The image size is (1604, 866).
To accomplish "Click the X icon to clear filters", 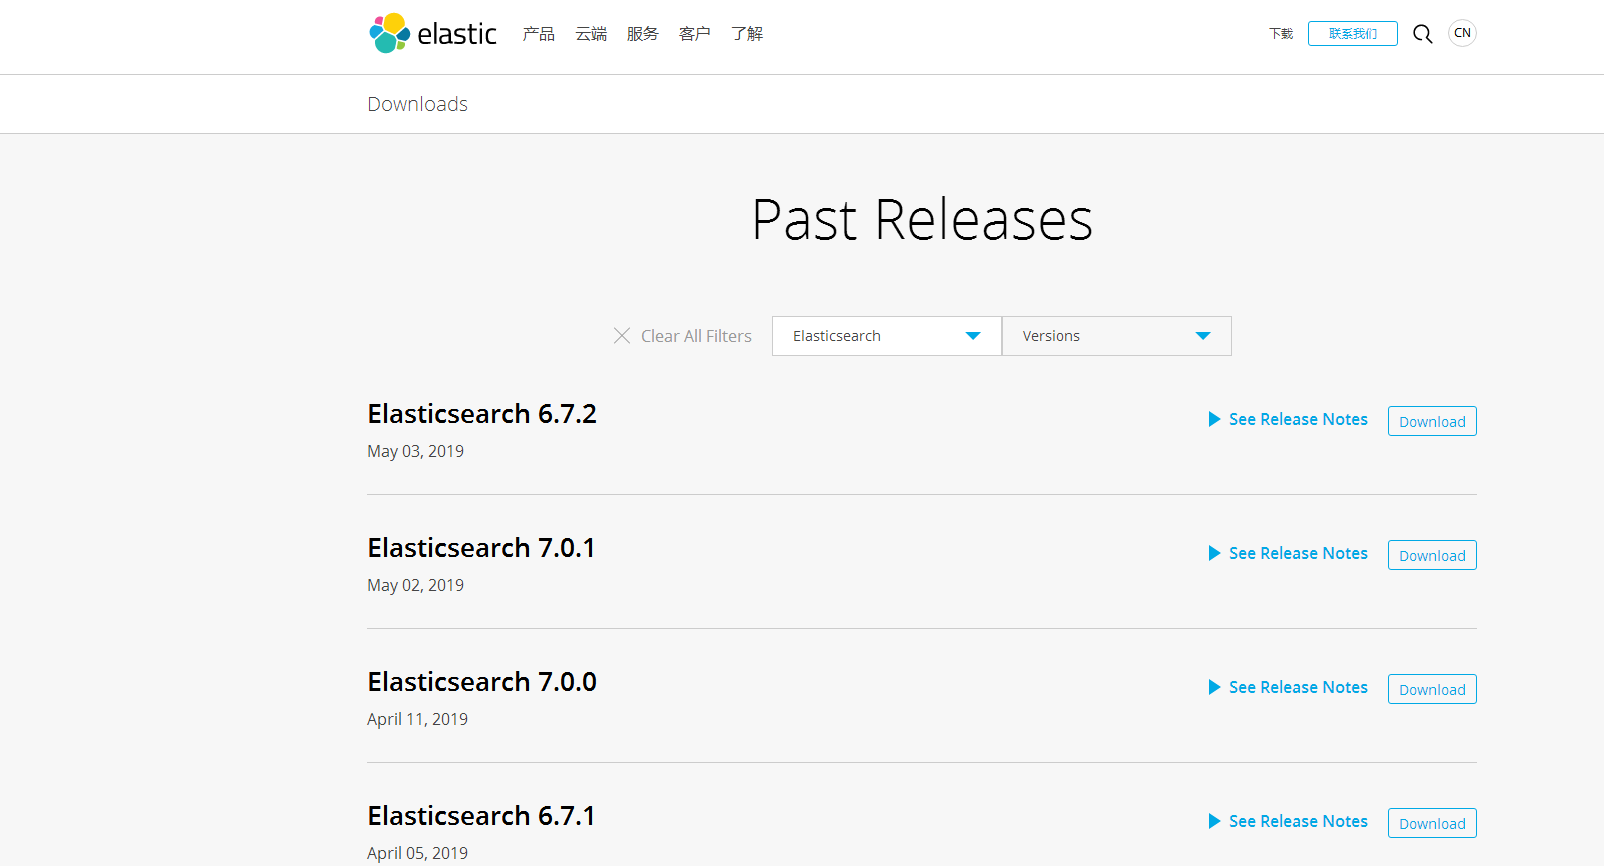I will point(622,336).
